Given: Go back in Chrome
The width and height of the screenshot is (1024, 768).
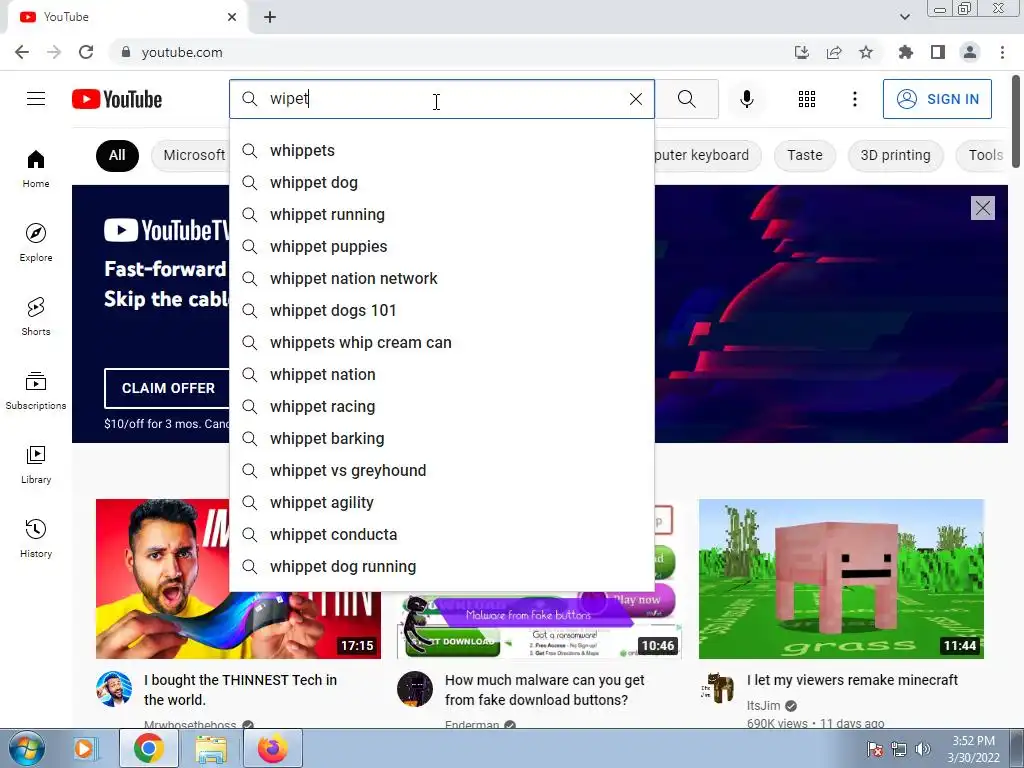Looking at the screenshot, I should coord(22,52).
